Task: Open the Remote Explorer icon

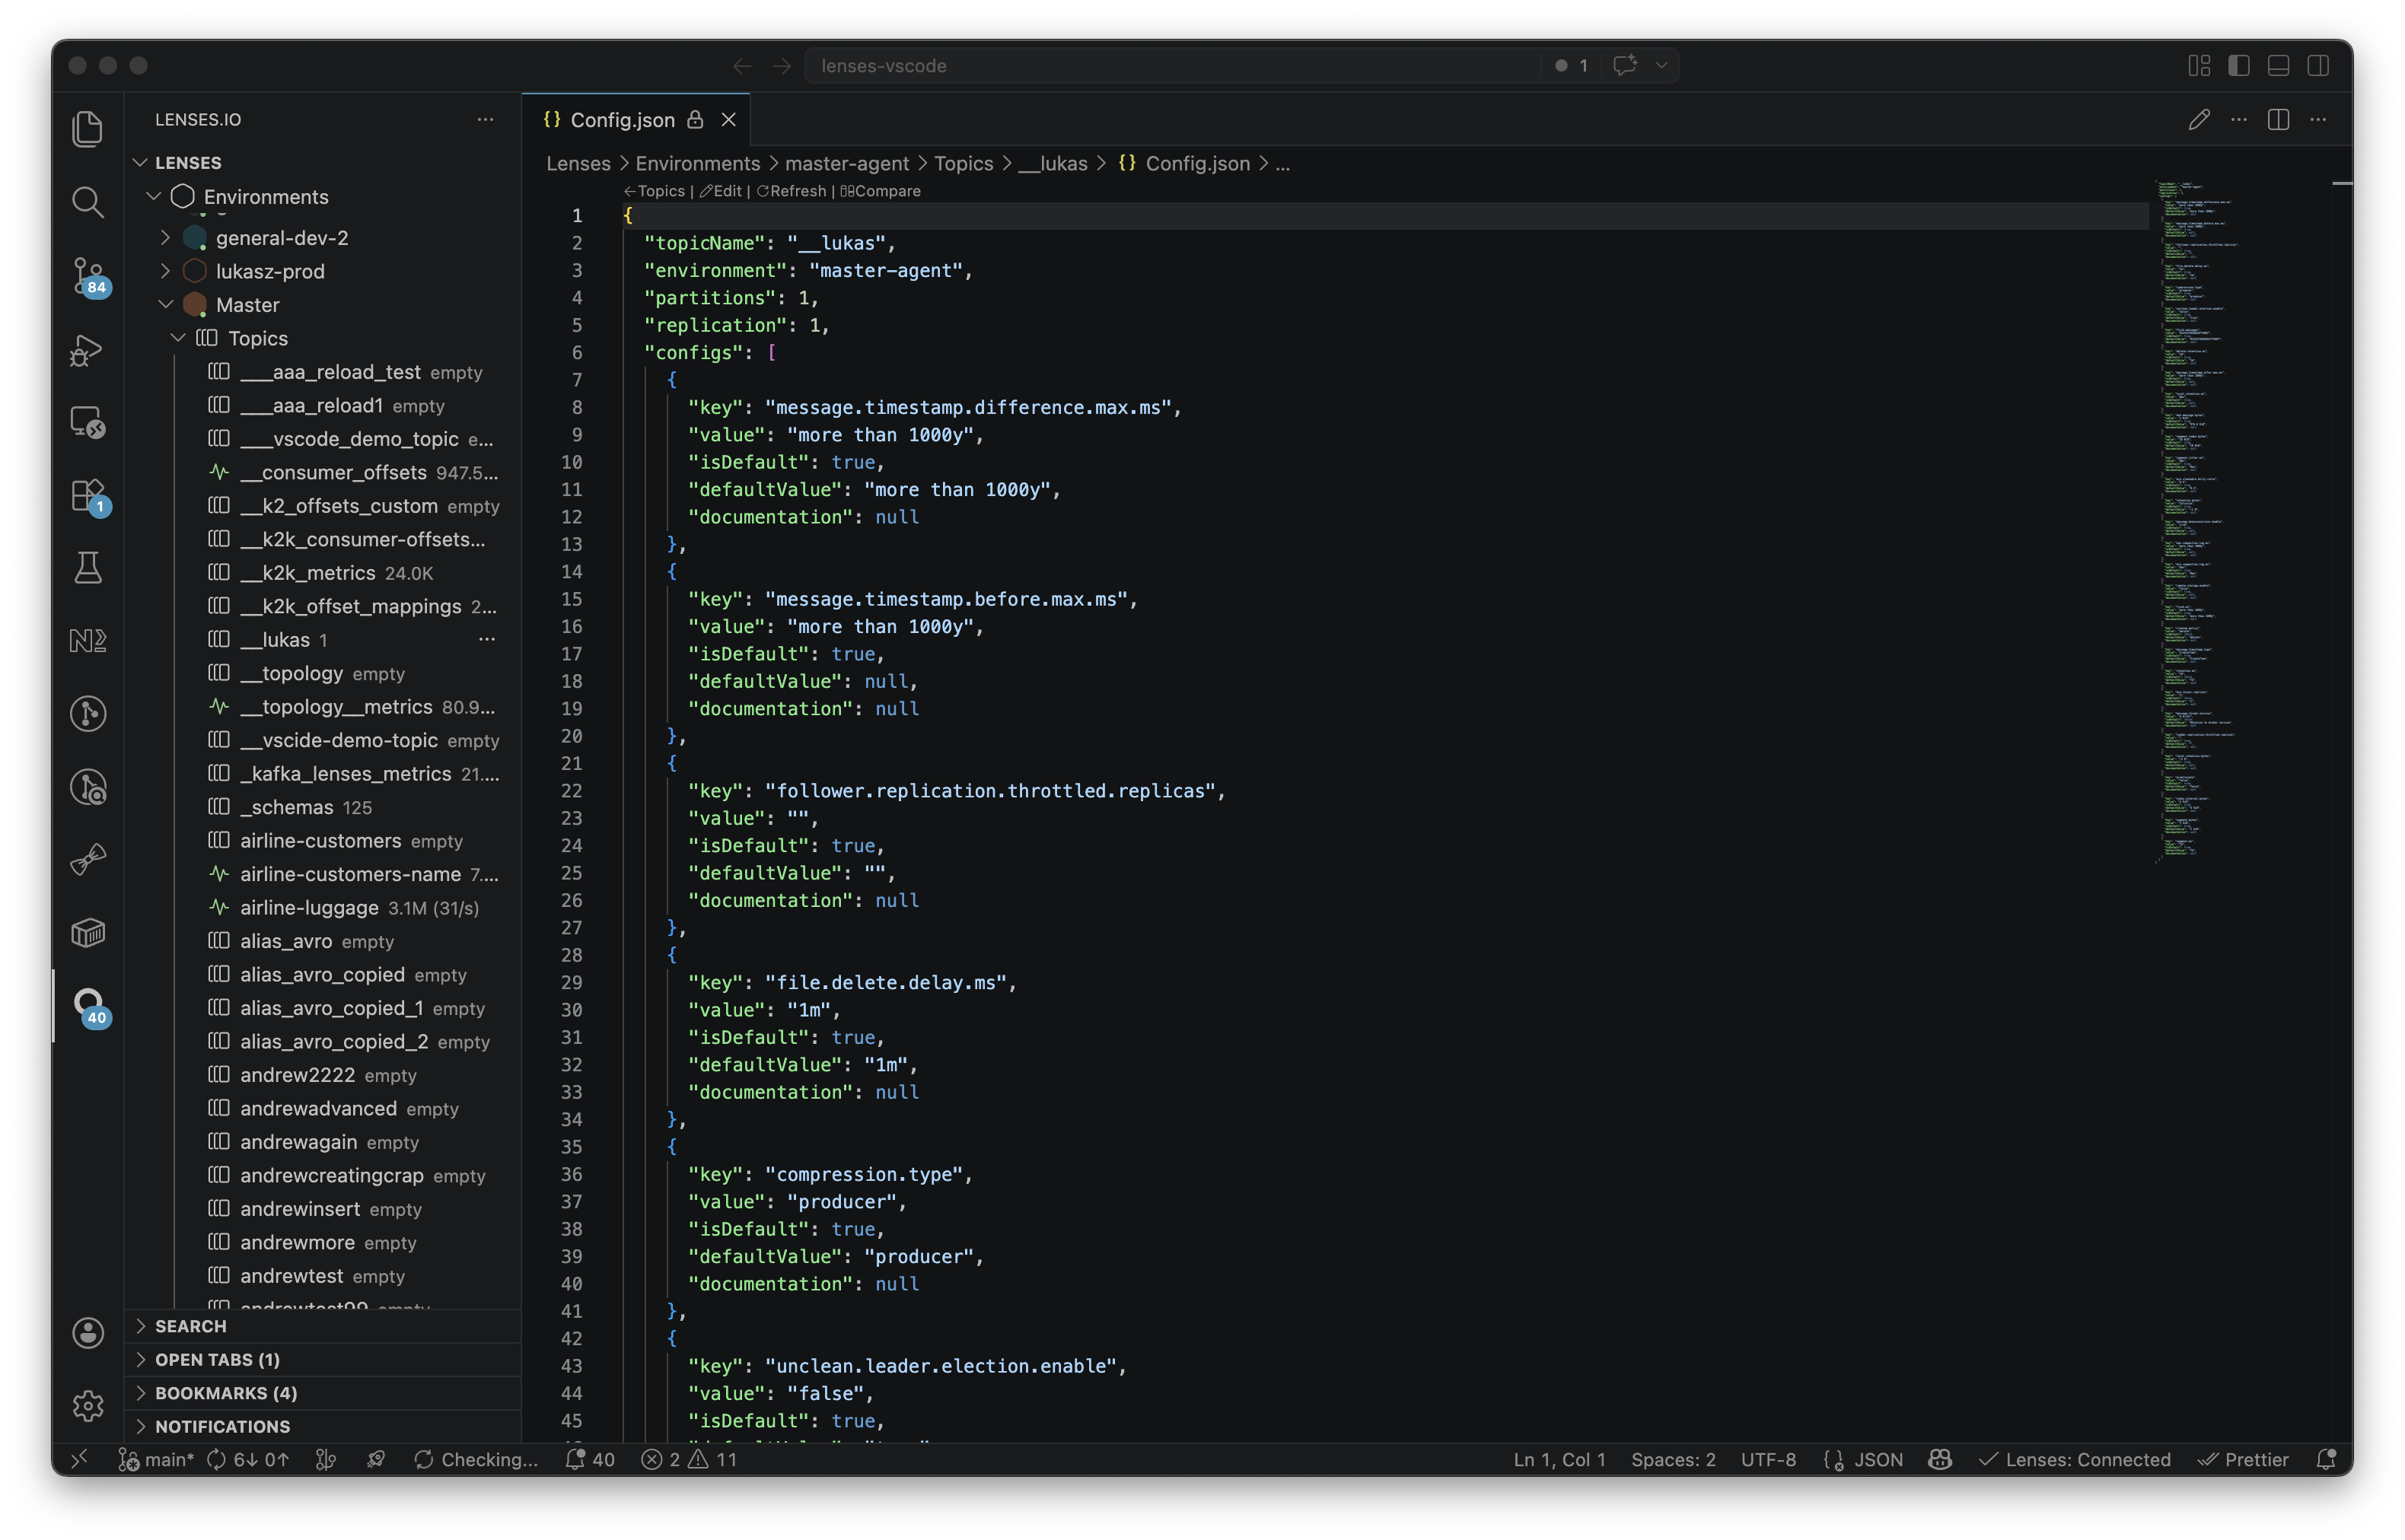Action: [88, 423]
